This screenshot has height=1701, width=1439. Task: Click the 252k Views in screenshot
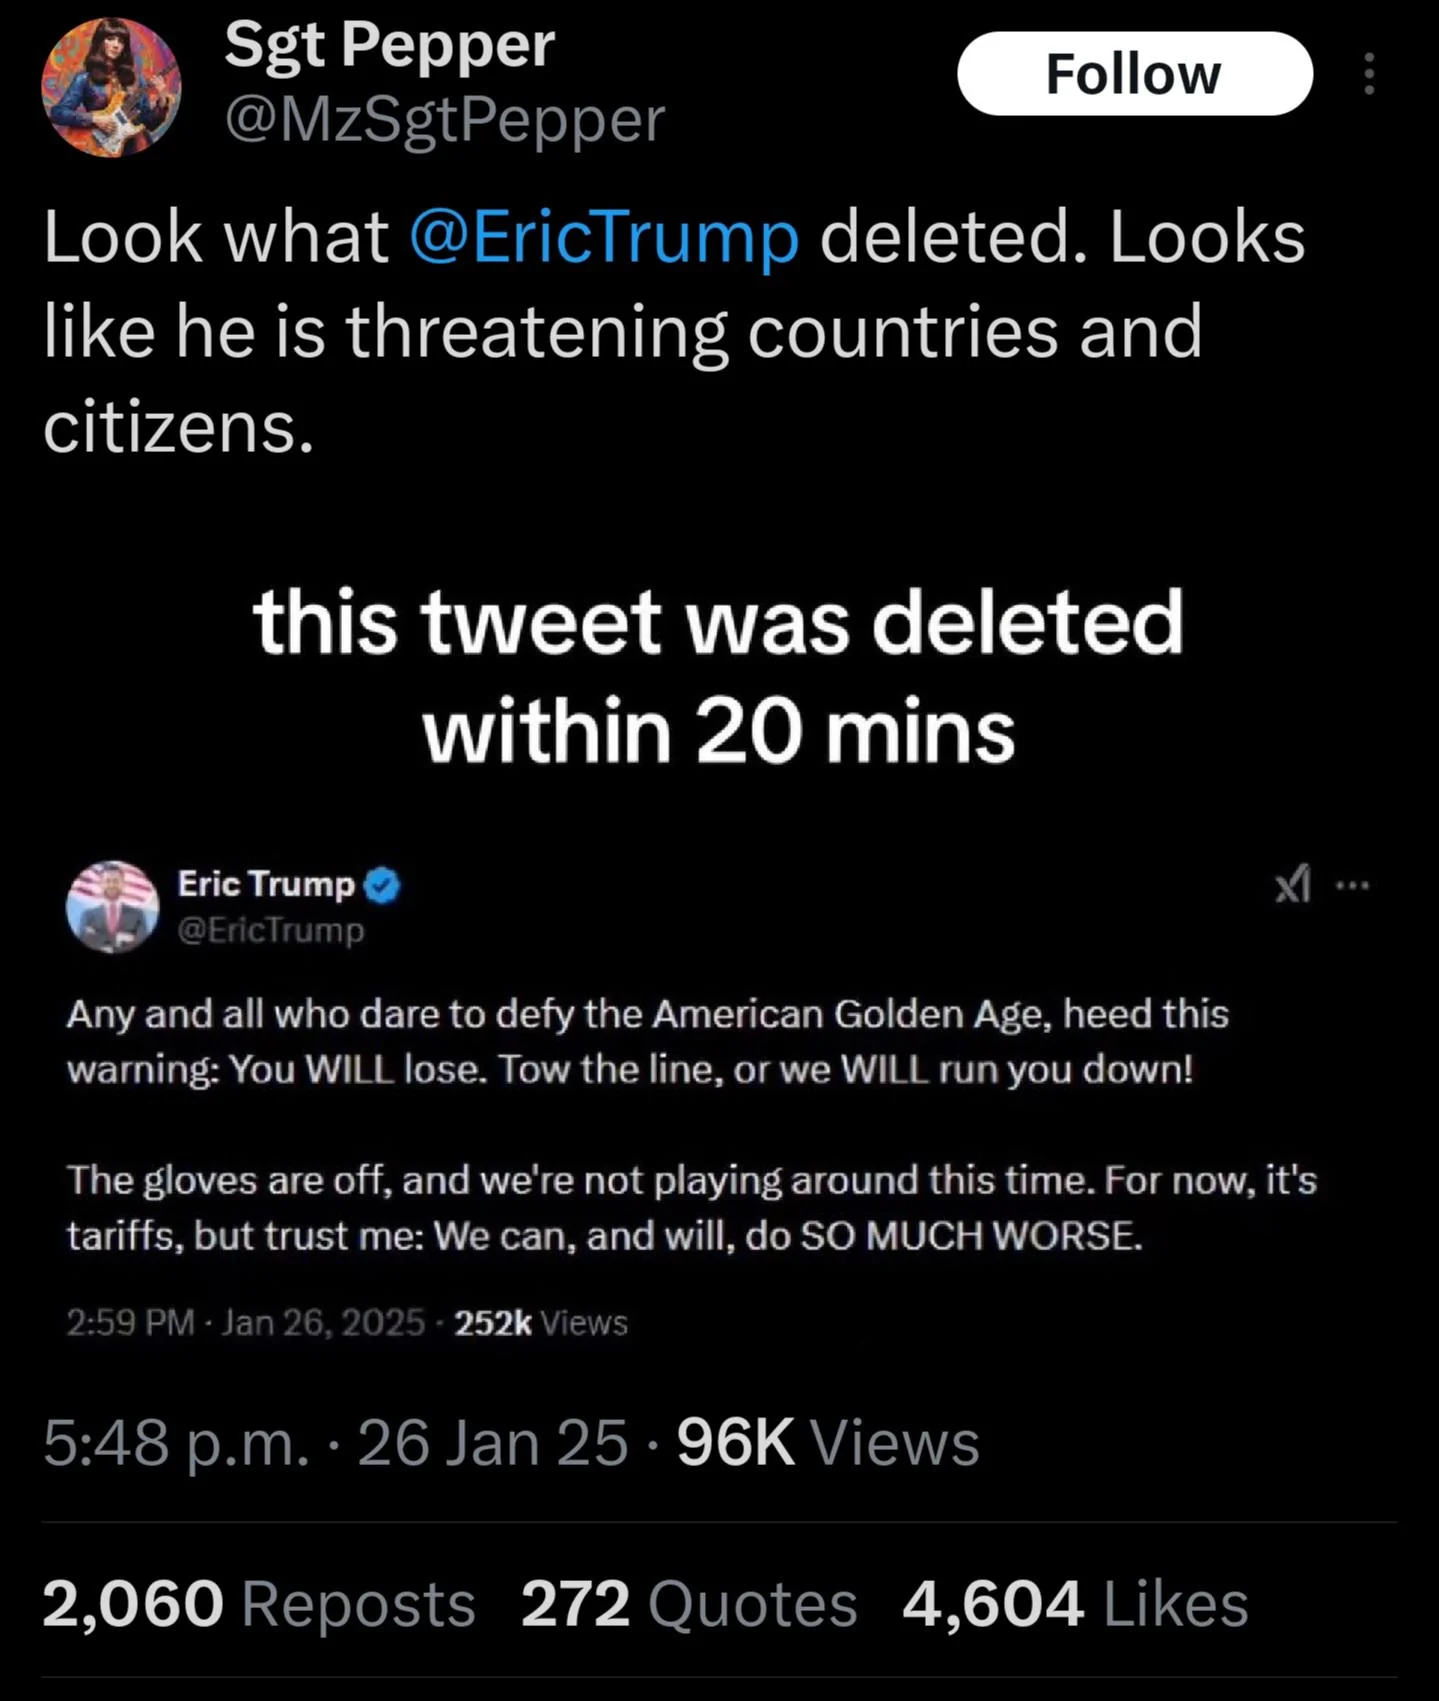(x=541, y=1323)
